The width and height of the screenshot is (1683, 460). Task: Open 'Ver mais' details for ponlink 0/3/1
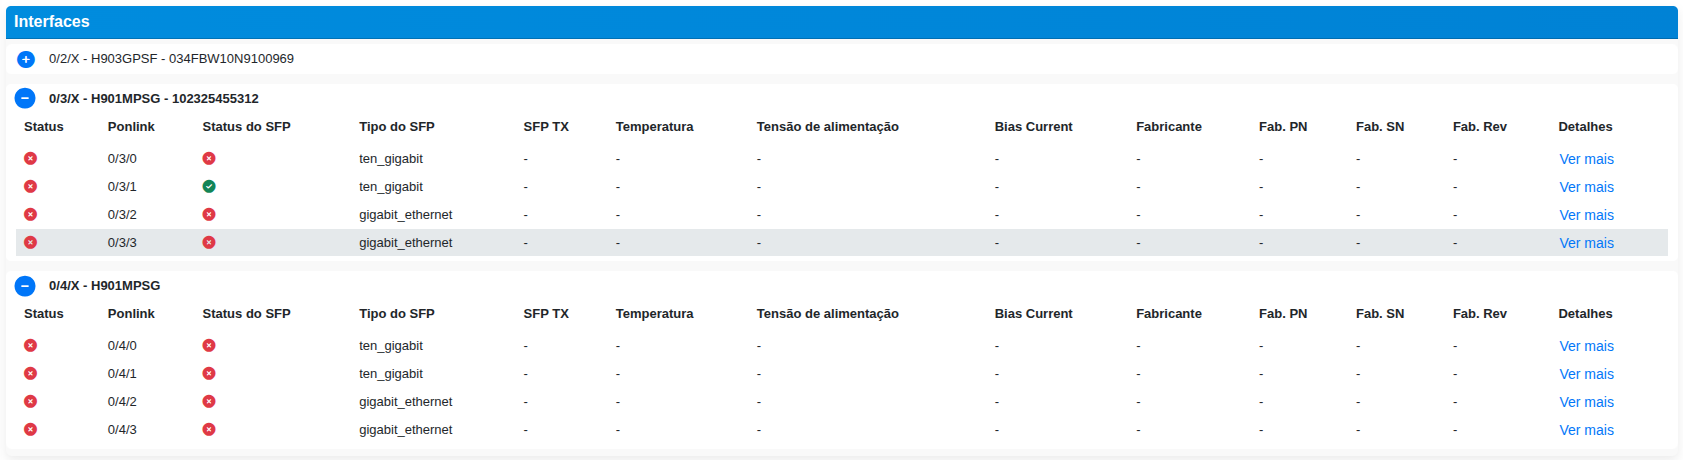click(x=1586, y=187)
